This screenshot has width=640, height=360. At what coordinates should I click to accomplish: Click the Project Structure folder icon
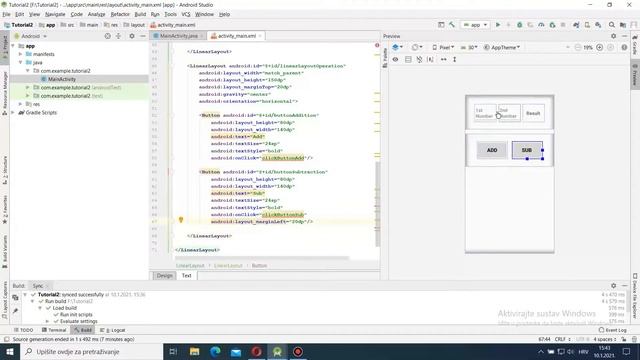(623, 25)
